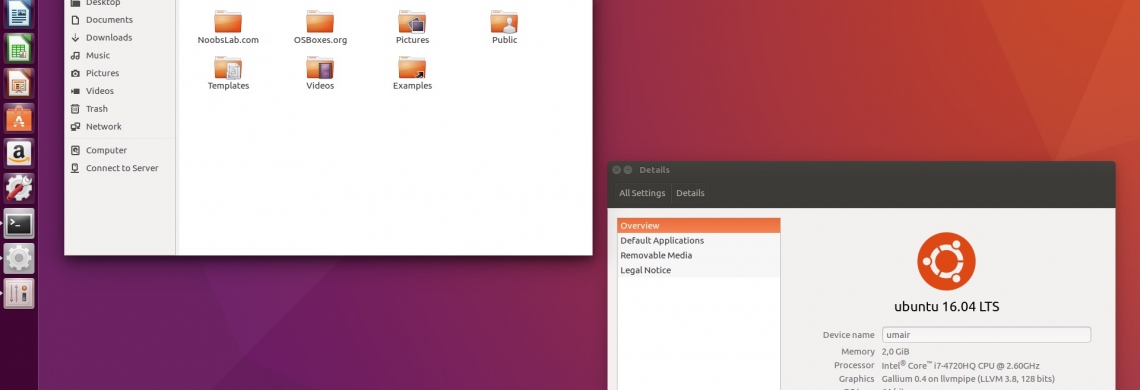Viewport: 1140px width, 390px height.
Task: Click the Details button beside All Settings
Action: click(690, 194)
